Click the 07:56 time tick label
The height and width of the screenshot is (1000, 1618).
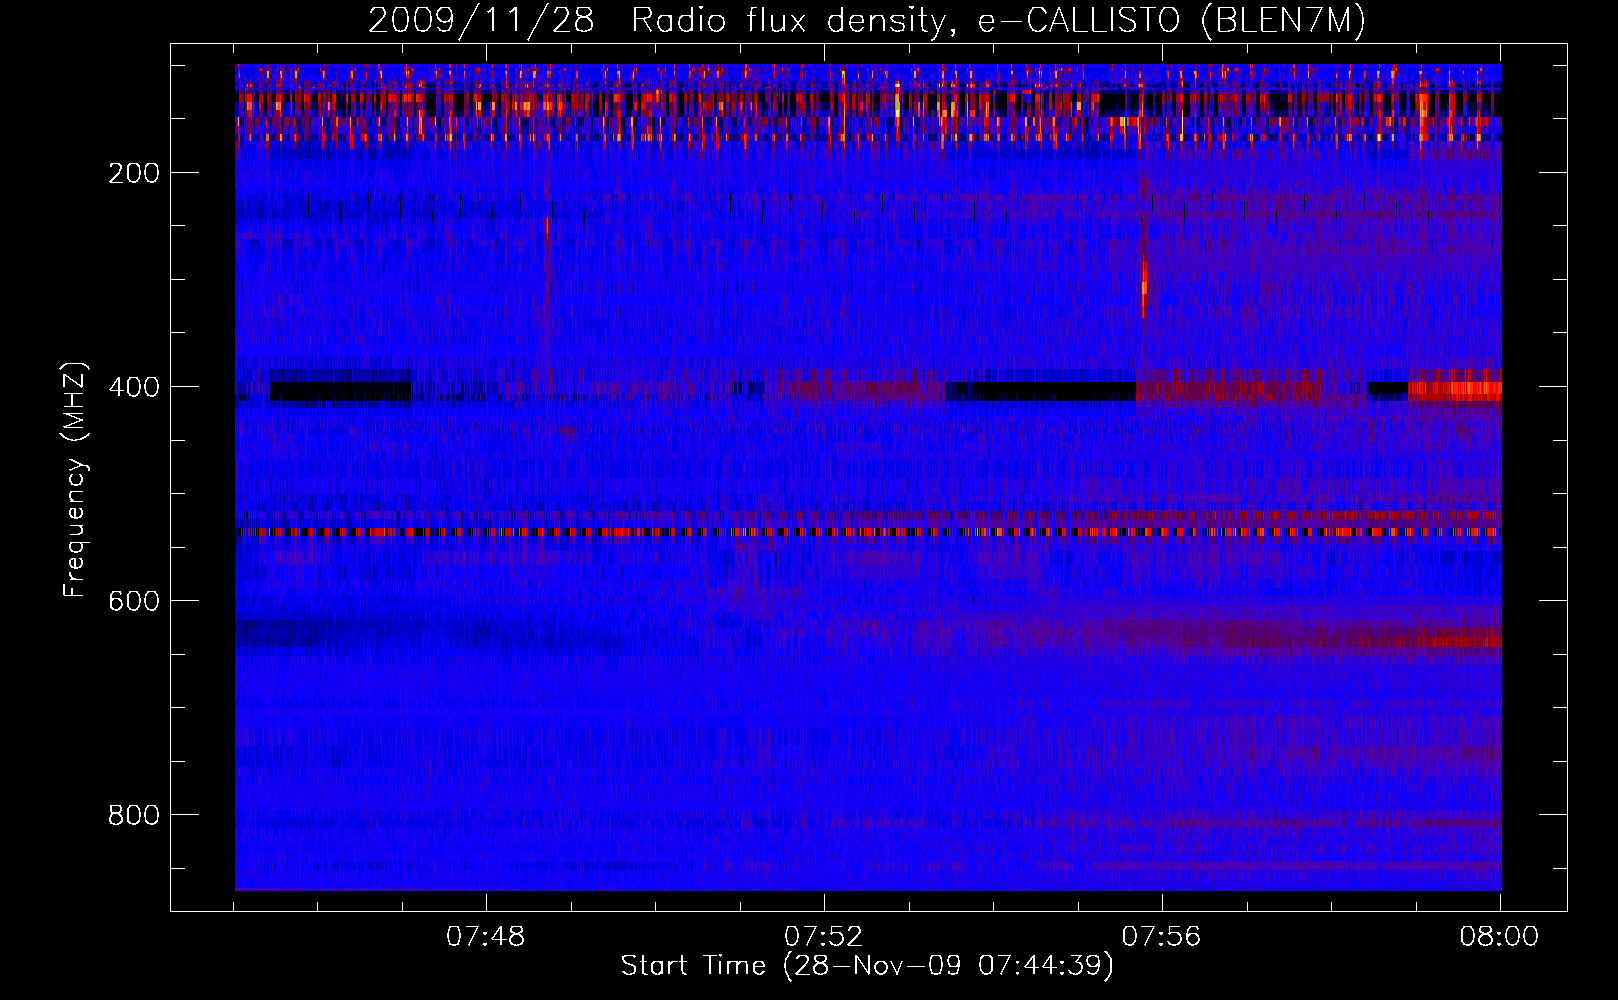click(x=1162, y=937)
